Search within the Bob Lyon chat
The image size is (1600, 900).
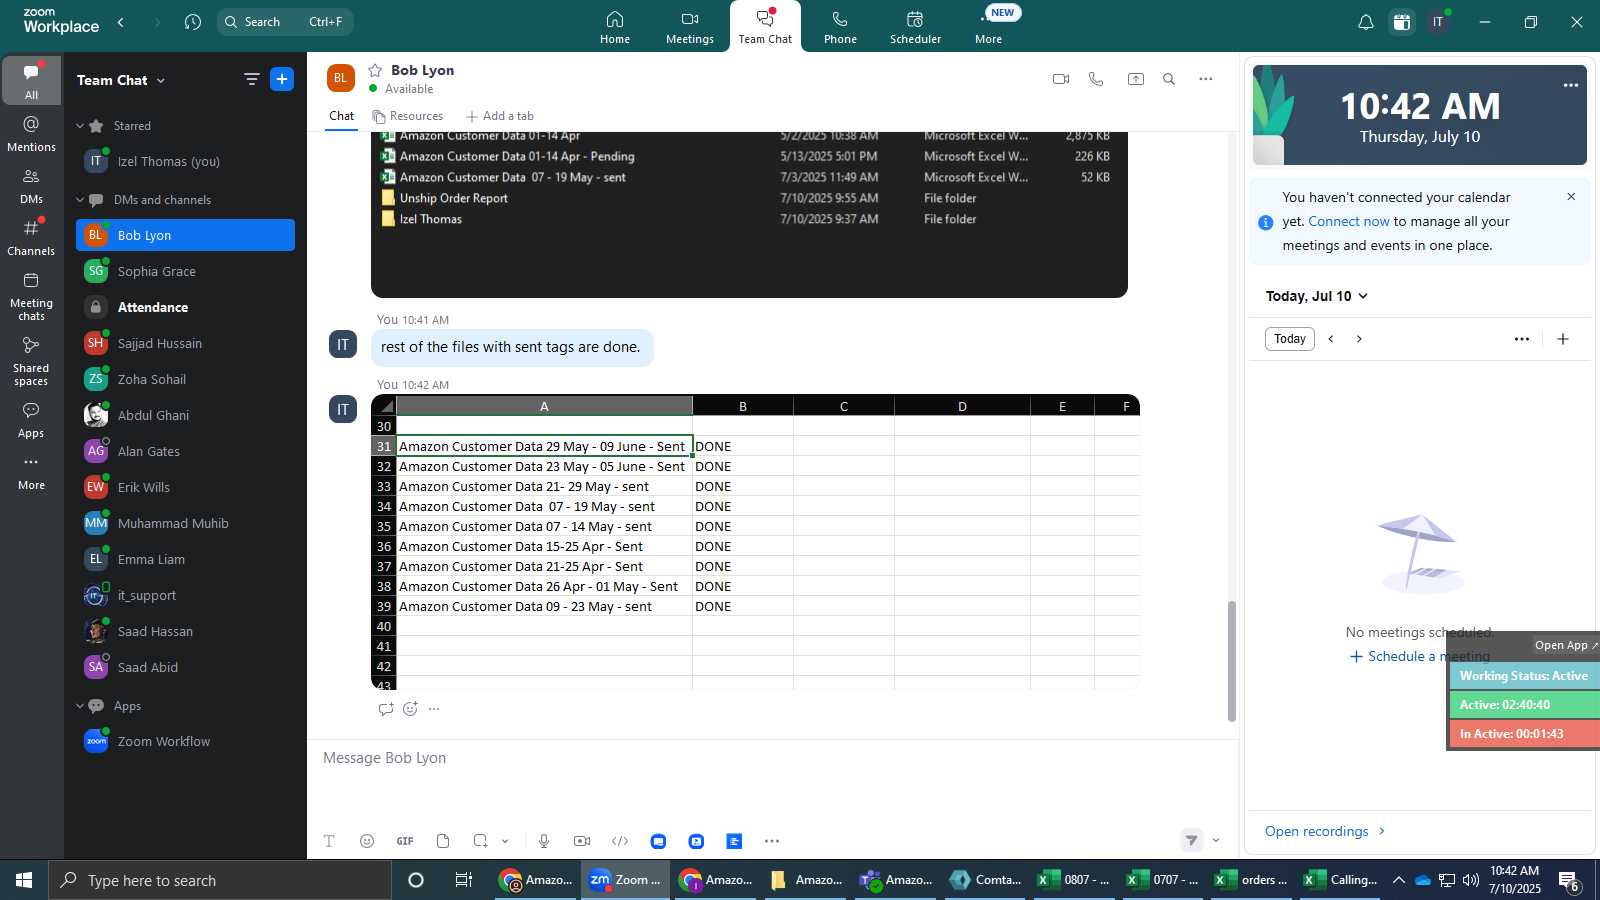pos(1169,79)
